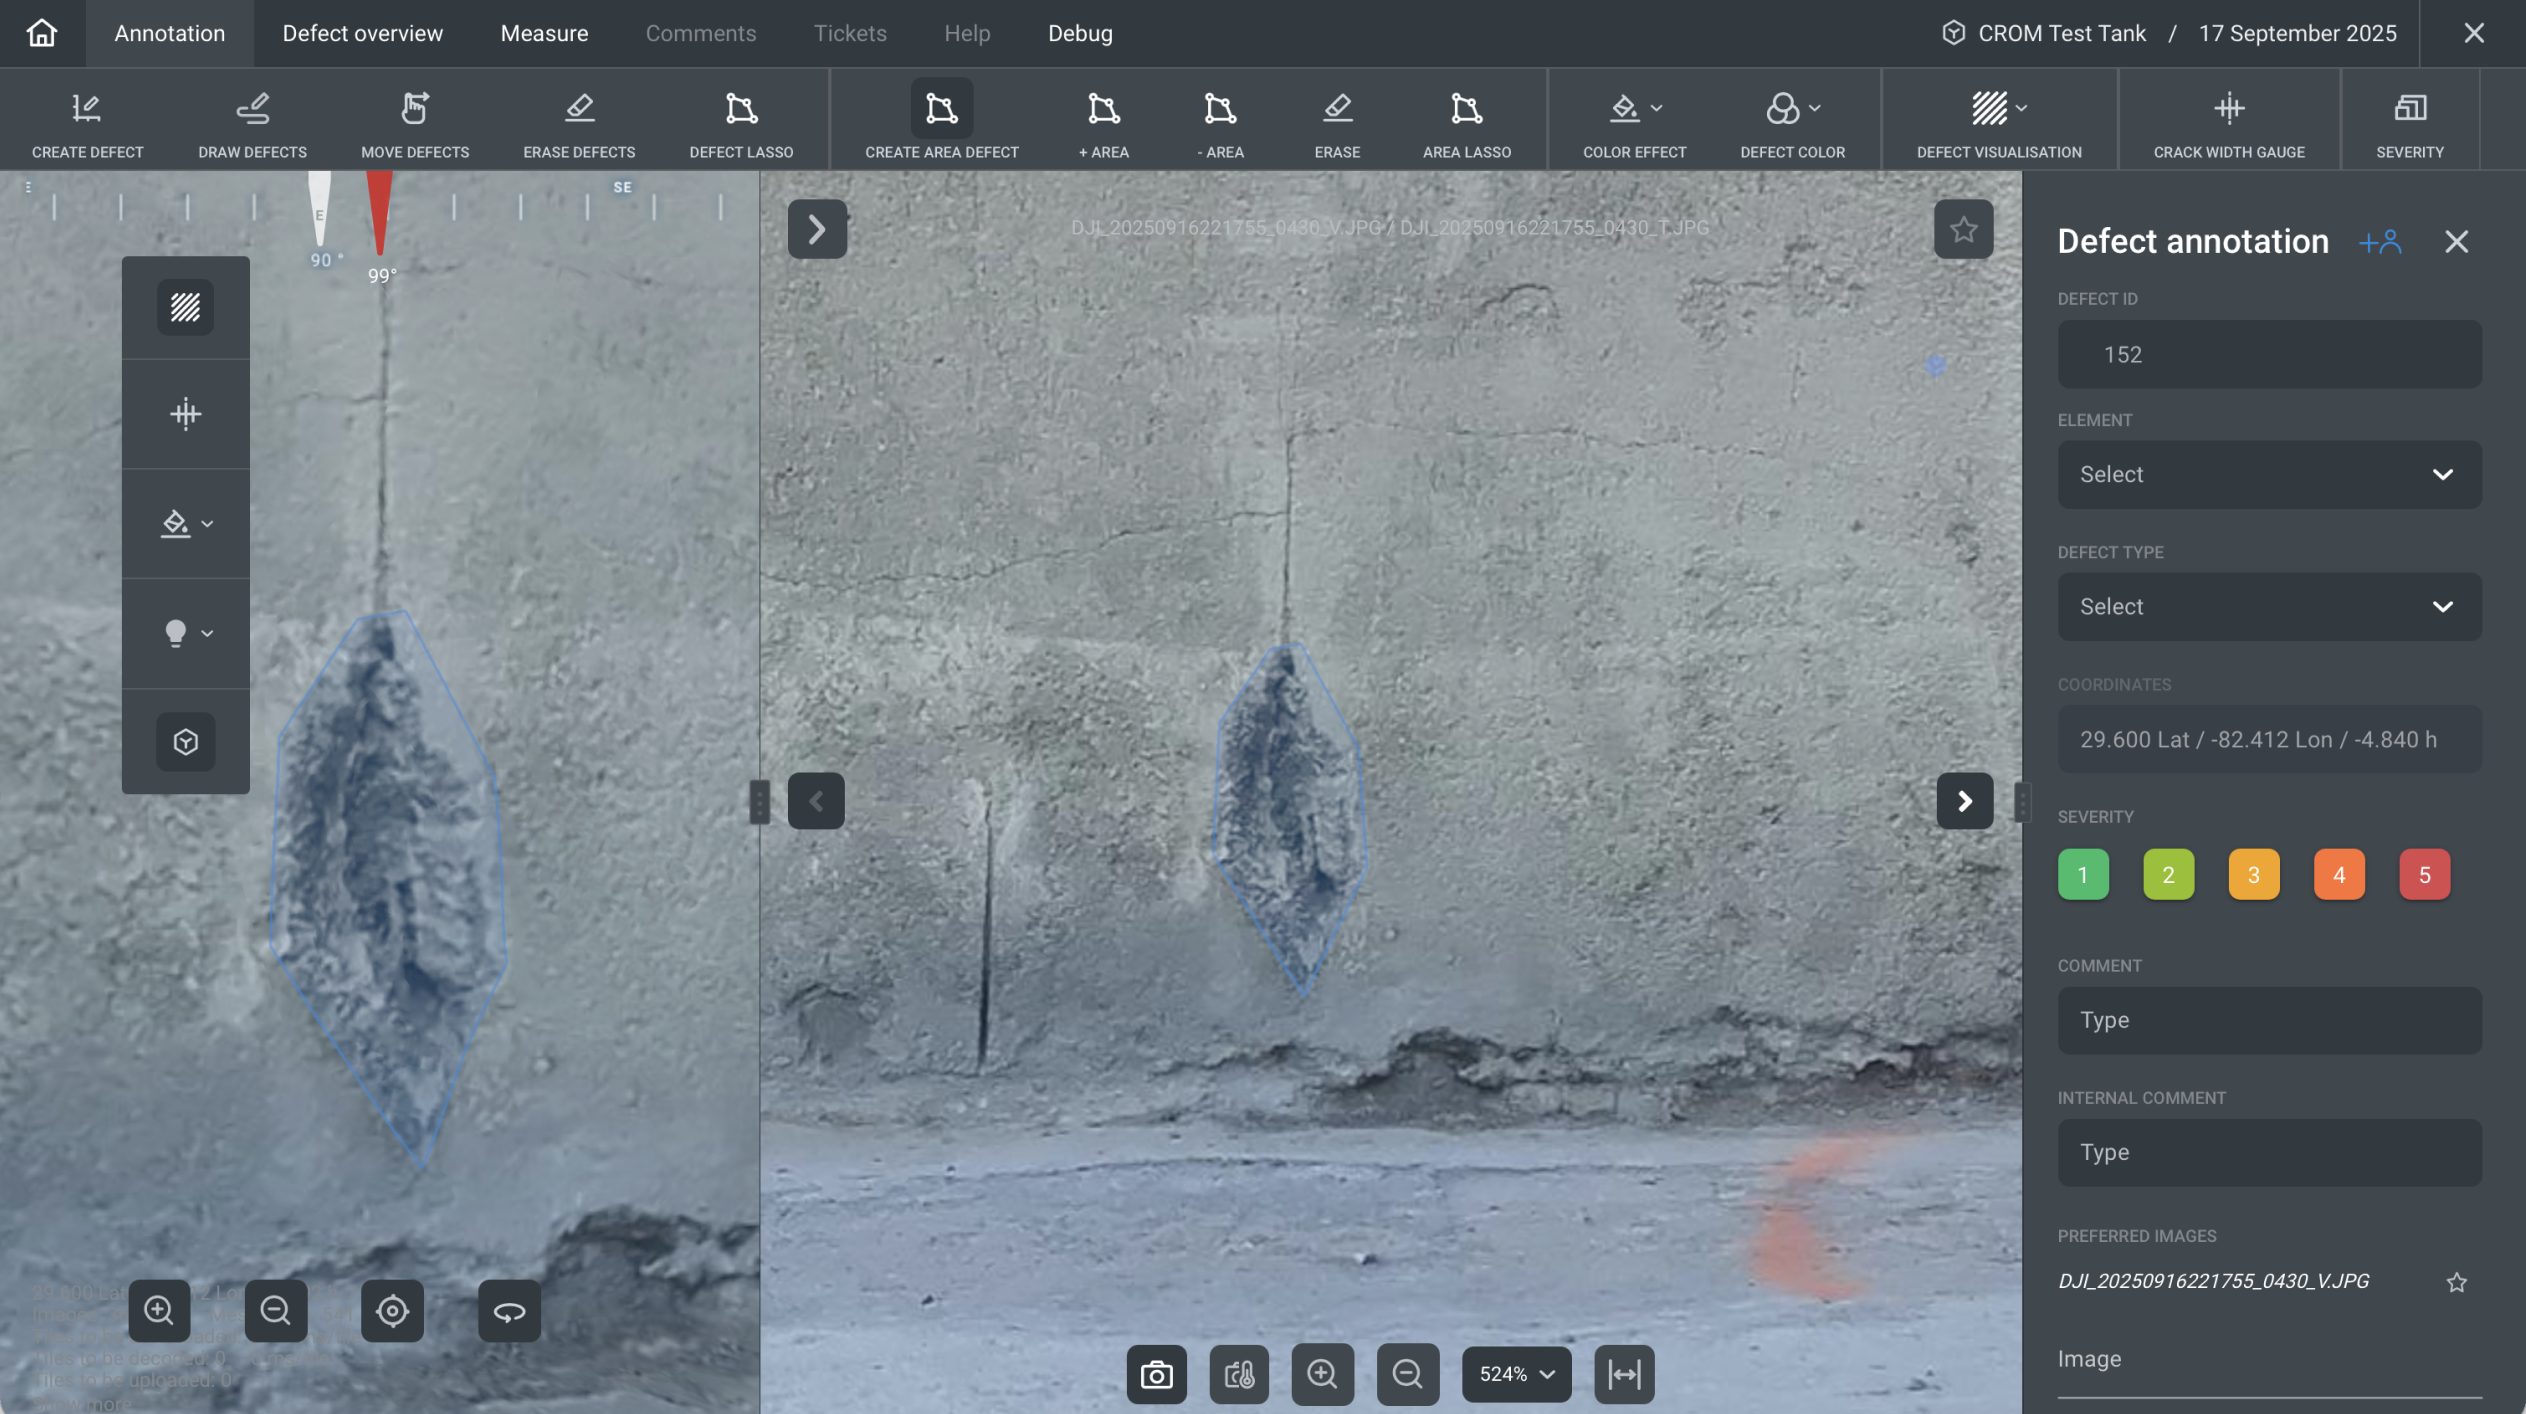Viewport: 2526px width, 1414px height.
Task: Set severity to level 4 orange
Action: [x=2338, y=874]
